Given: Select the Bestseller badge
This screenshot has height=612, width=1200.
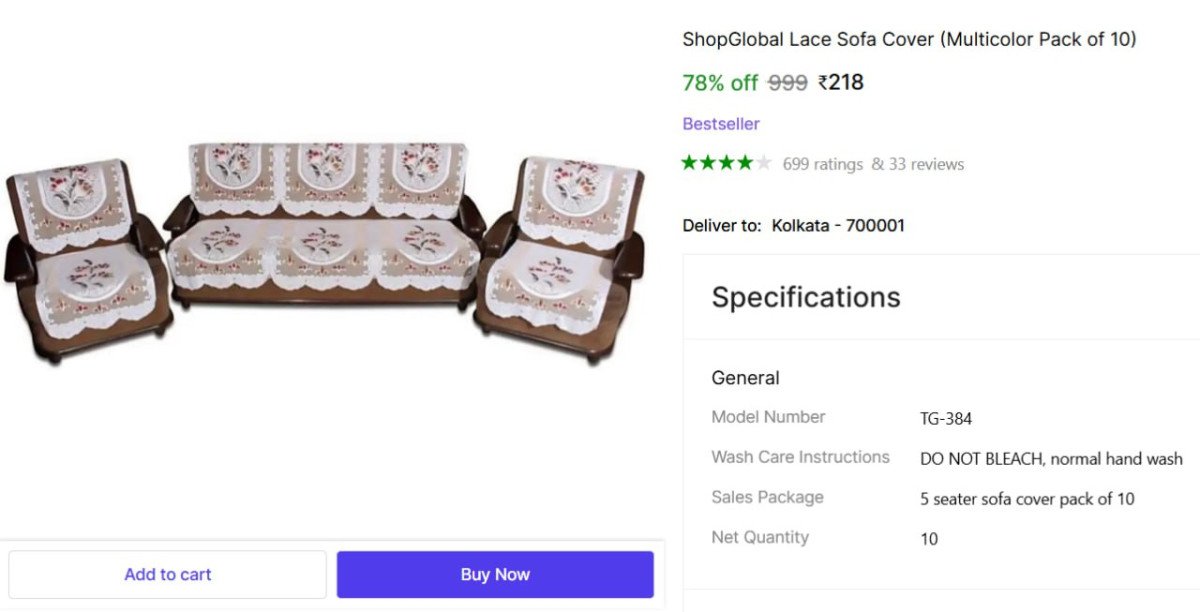Looking at the screenshot, I should (721, 124).
